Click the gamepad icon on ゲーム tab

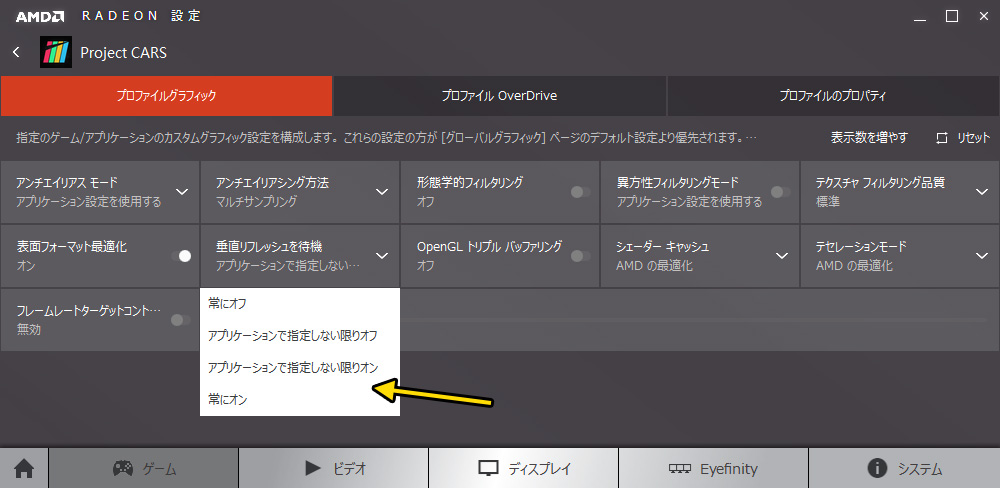[123, 469]
